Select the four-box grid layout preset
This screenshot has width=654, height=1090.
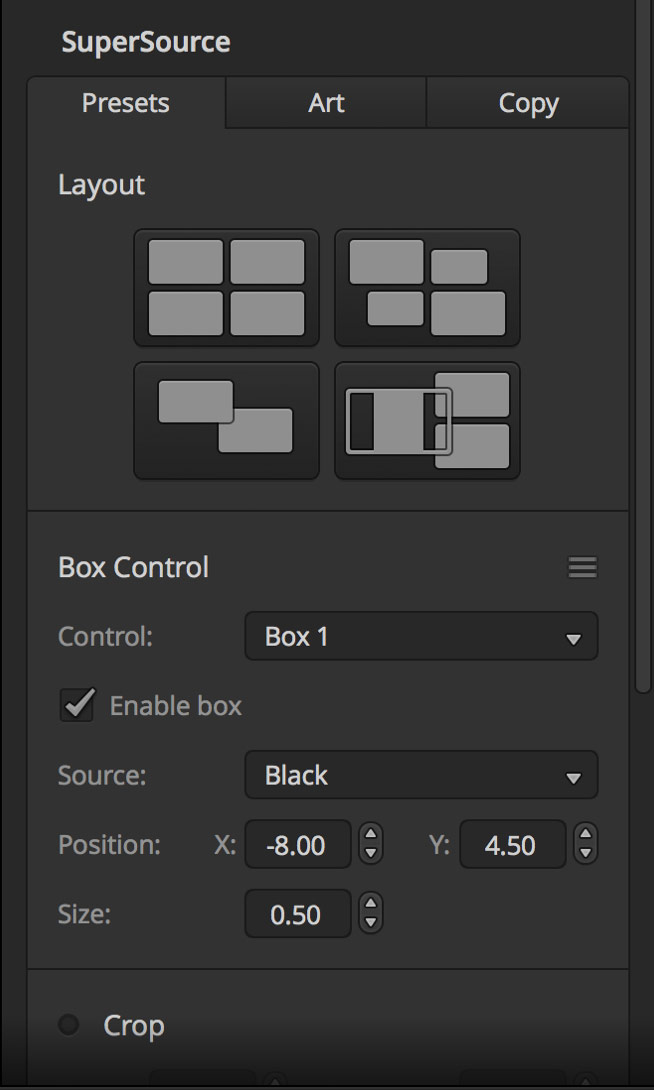point(226,288)
